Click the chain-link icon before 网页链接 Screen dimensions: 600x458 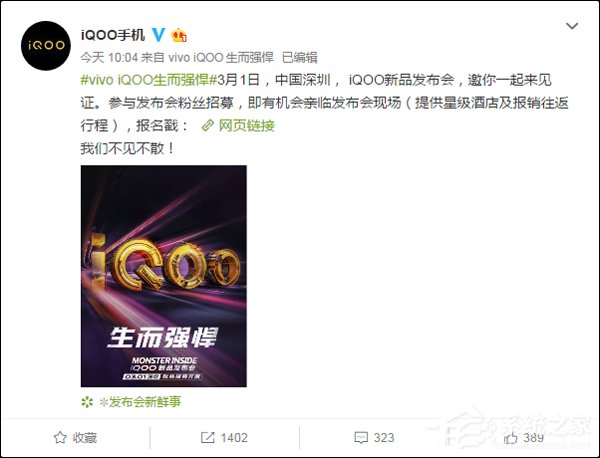point(208,126)
